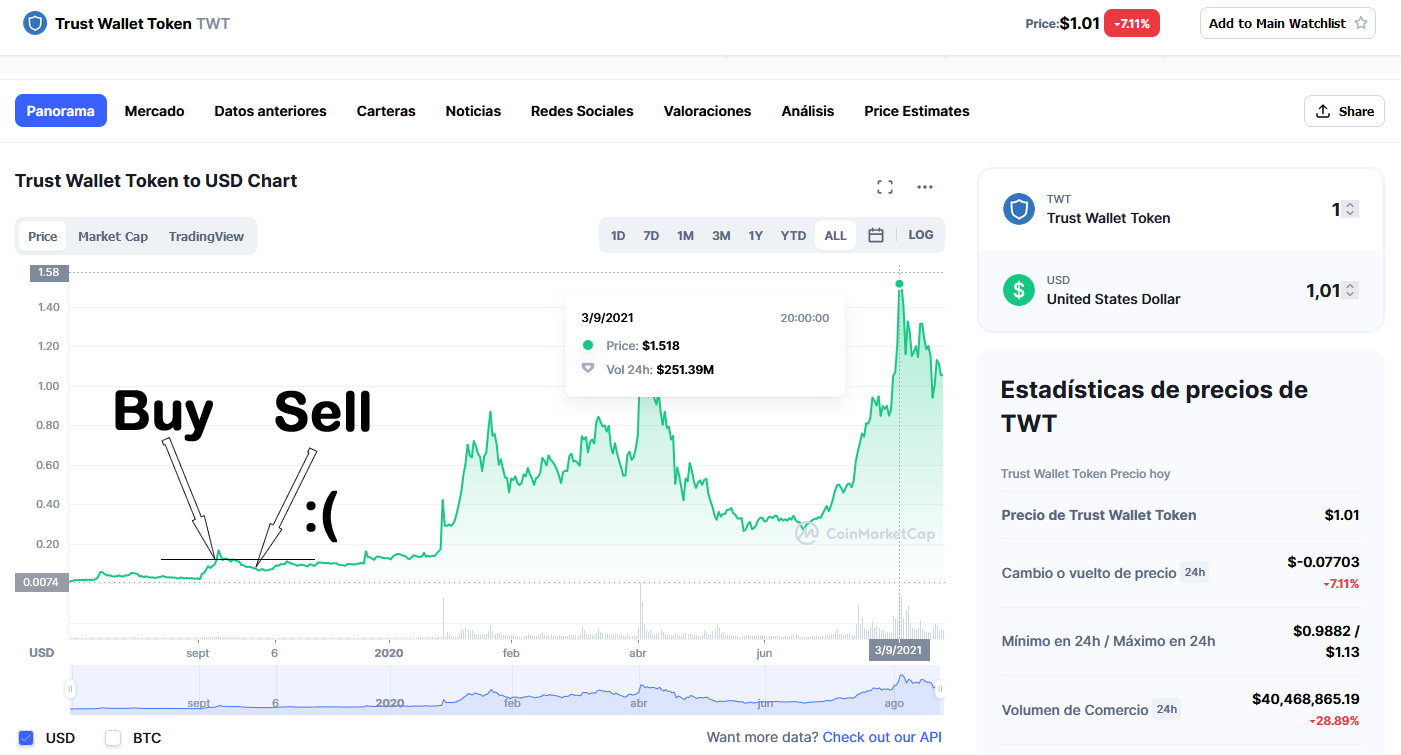Open the chart more options ellipsis

click(x=925, y=187)
